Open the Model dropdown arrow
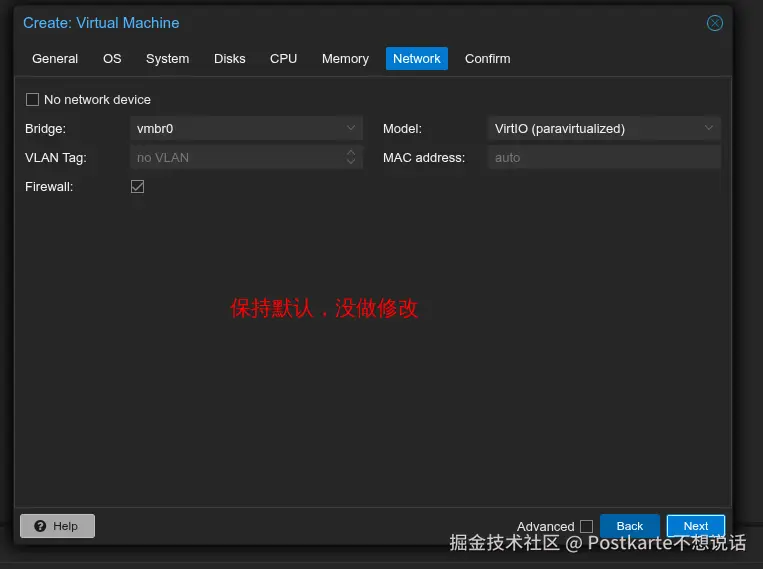 click(x=708, y=128)
